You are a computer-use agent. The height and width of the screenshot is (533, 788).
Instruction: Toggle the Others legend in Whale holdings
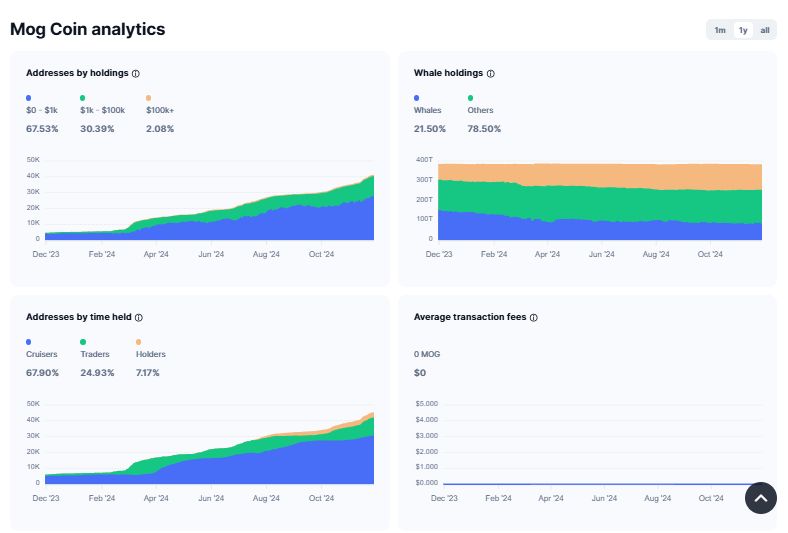(480, 110)
